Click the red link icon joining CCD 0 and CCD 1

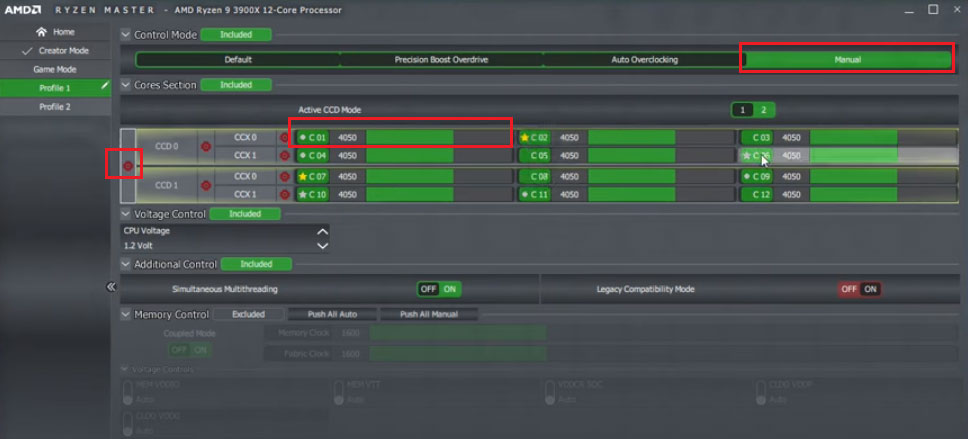(x=127, y=165)
